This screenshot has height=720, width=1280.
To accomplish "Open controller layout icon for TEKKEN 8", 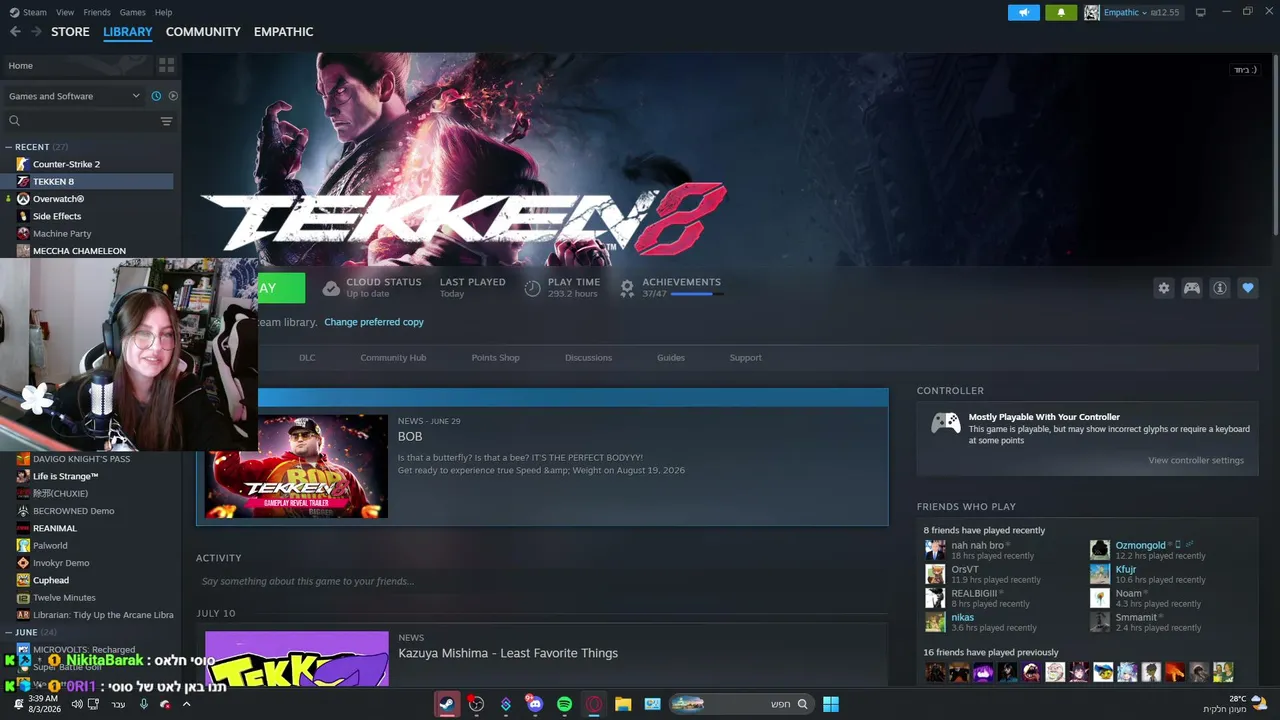I will tap(1192, 288).
